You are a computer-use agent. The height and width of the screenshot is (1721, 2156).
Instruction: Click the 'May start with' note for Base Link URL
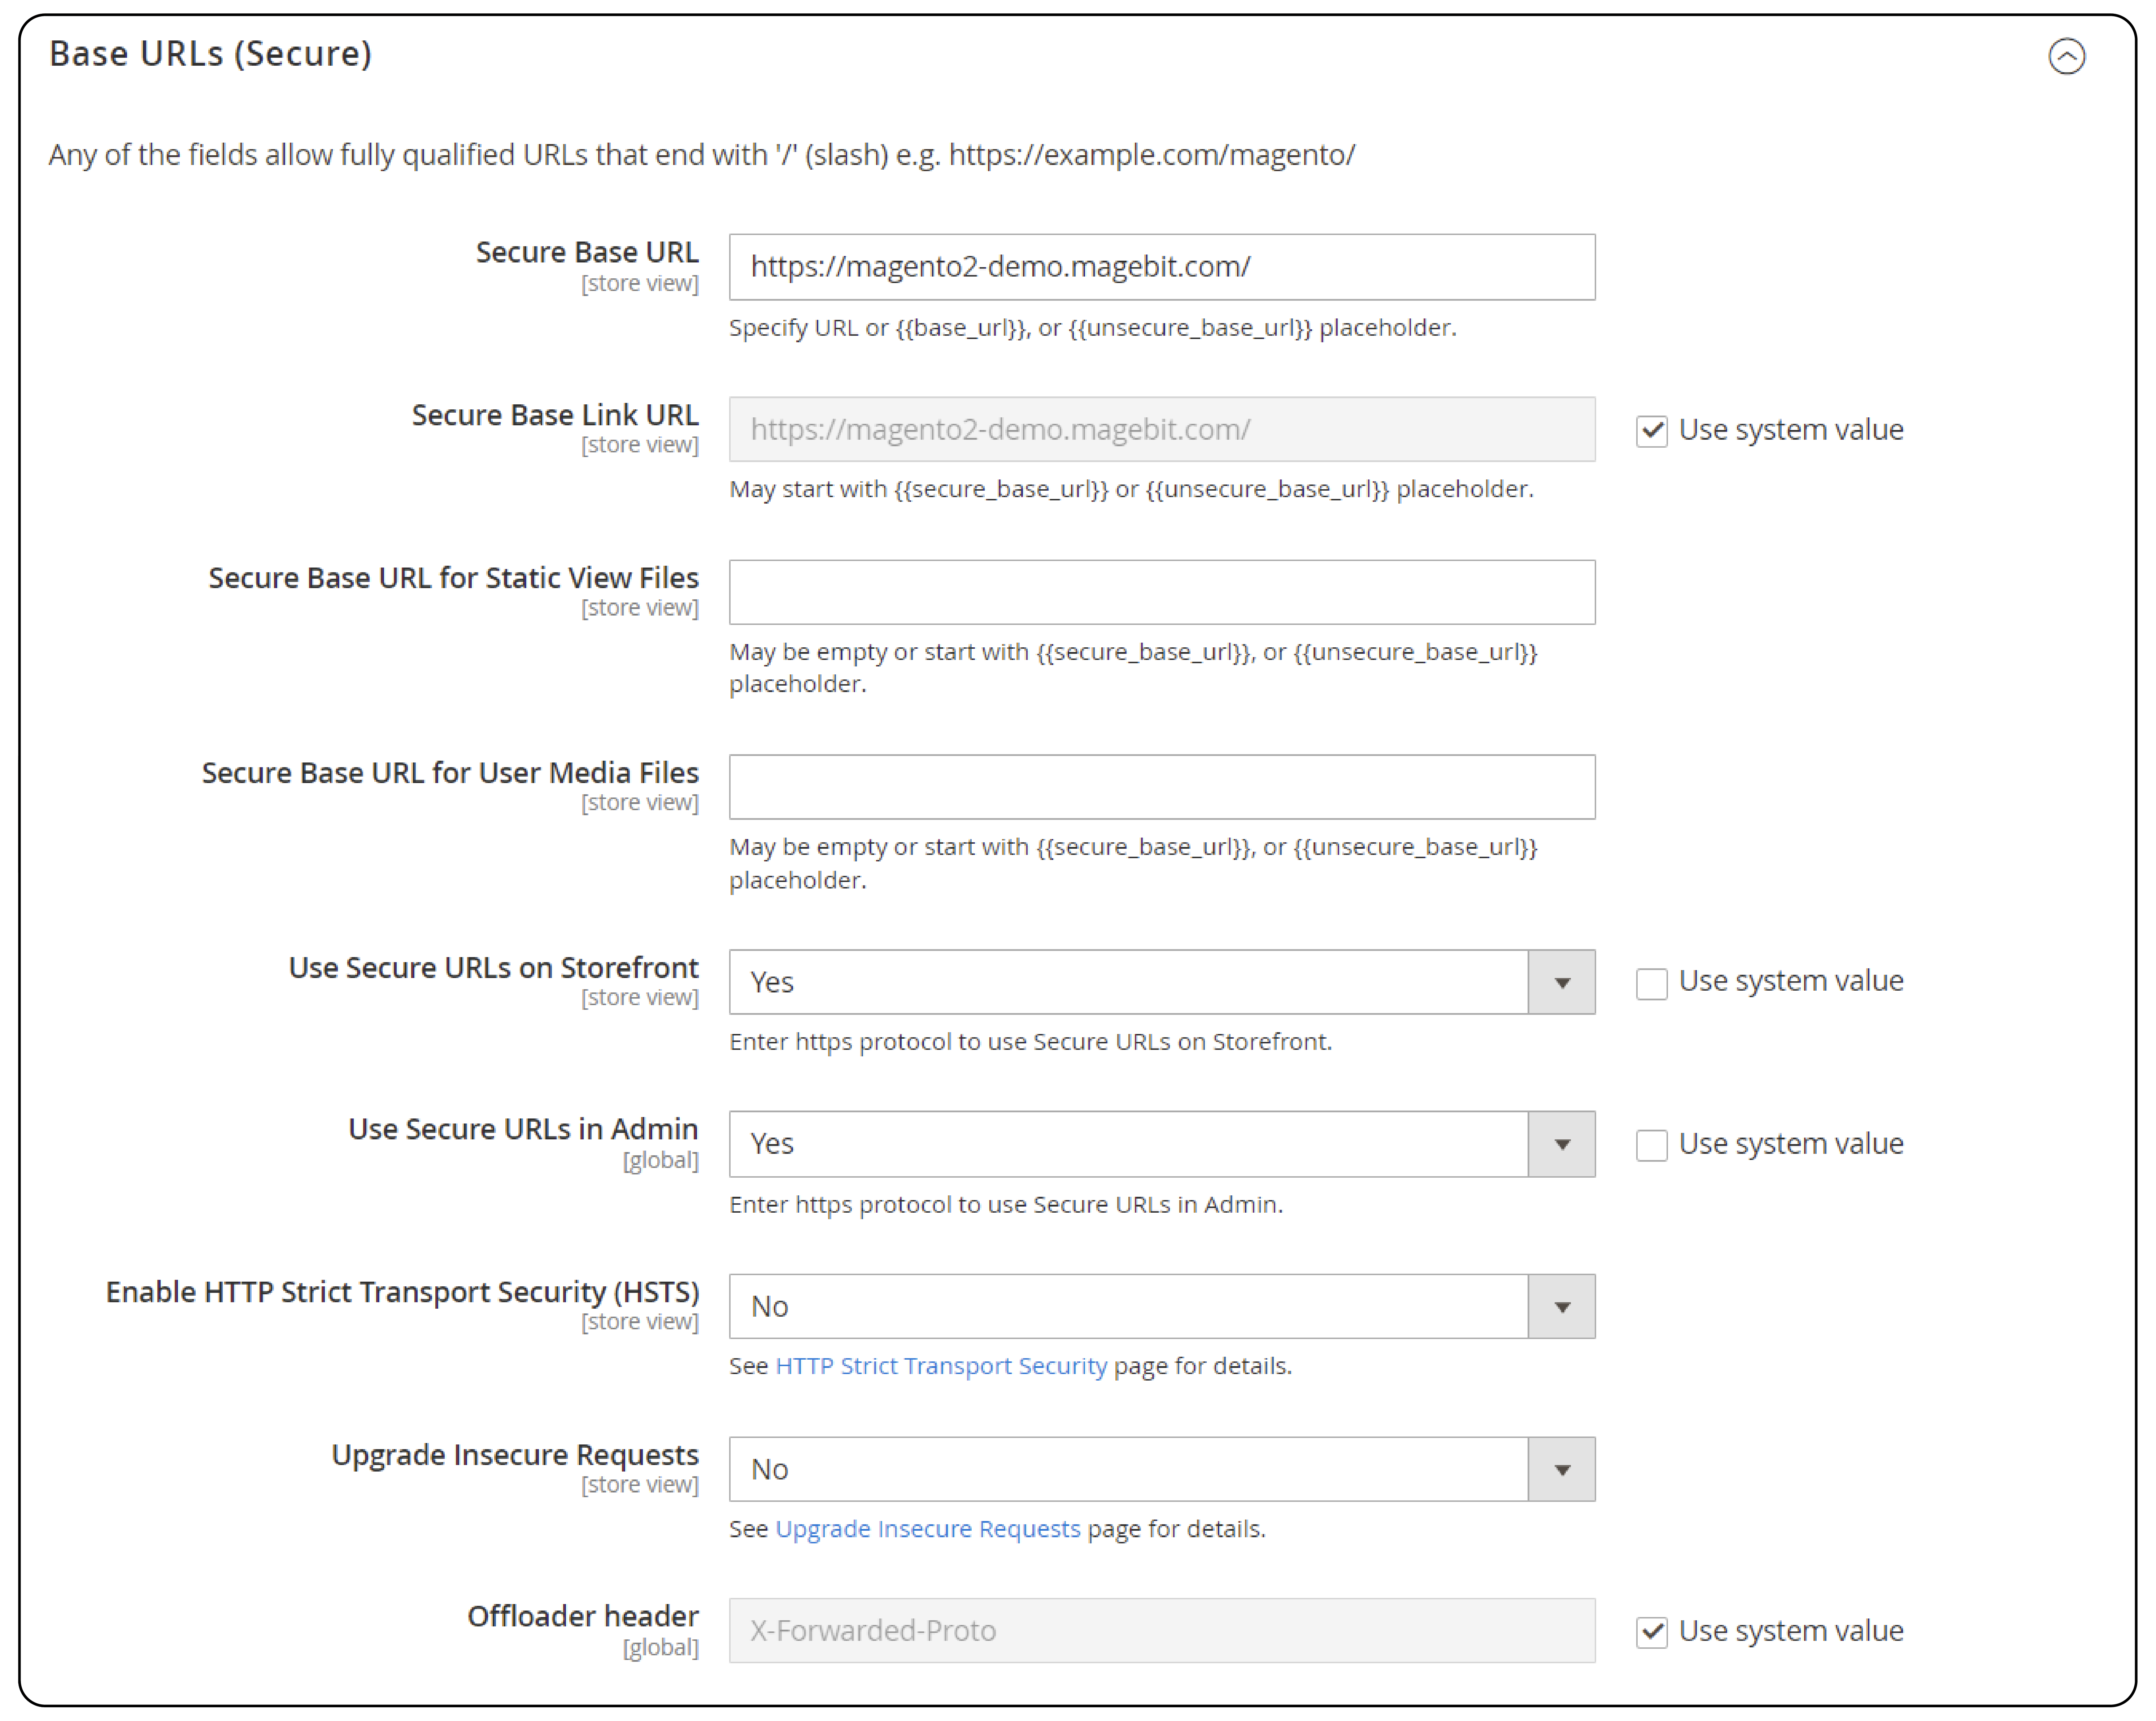[1131, 489]
